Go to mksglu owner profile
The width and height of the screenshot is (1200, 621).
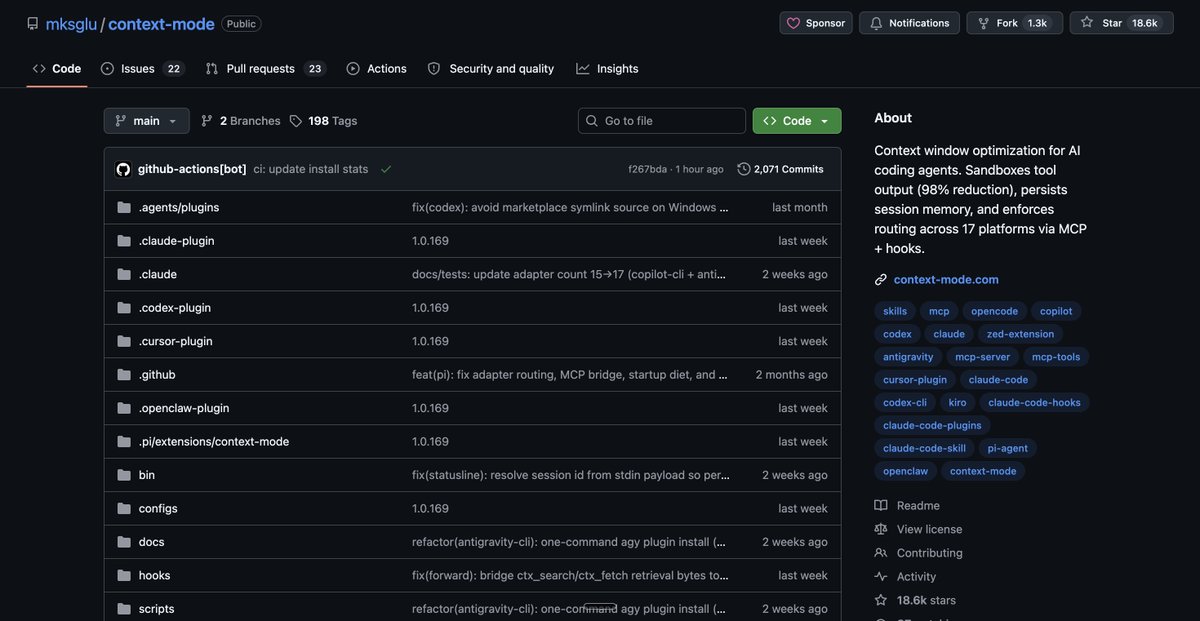coord(71,23)
